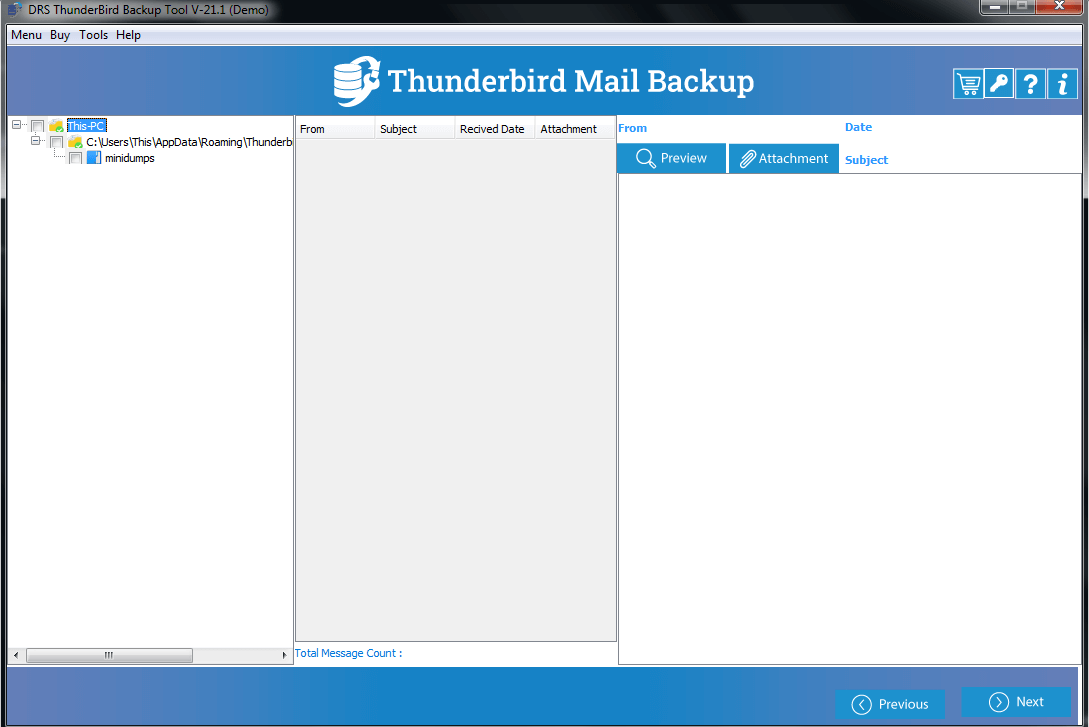Click the Date label in preview pane
Image resolution: width=1089 pixels, height=727 pixels.
click(x=858, y=127)
